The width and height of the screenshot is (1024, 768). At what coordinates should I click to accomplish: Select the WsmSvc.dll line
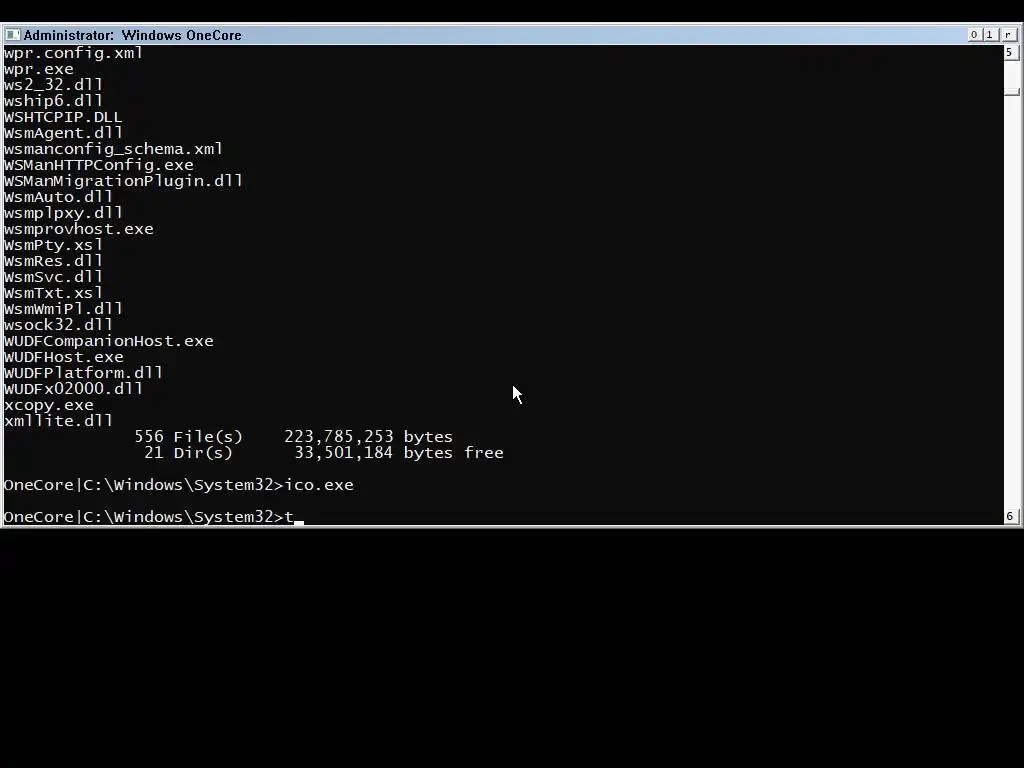coord(54,277)
